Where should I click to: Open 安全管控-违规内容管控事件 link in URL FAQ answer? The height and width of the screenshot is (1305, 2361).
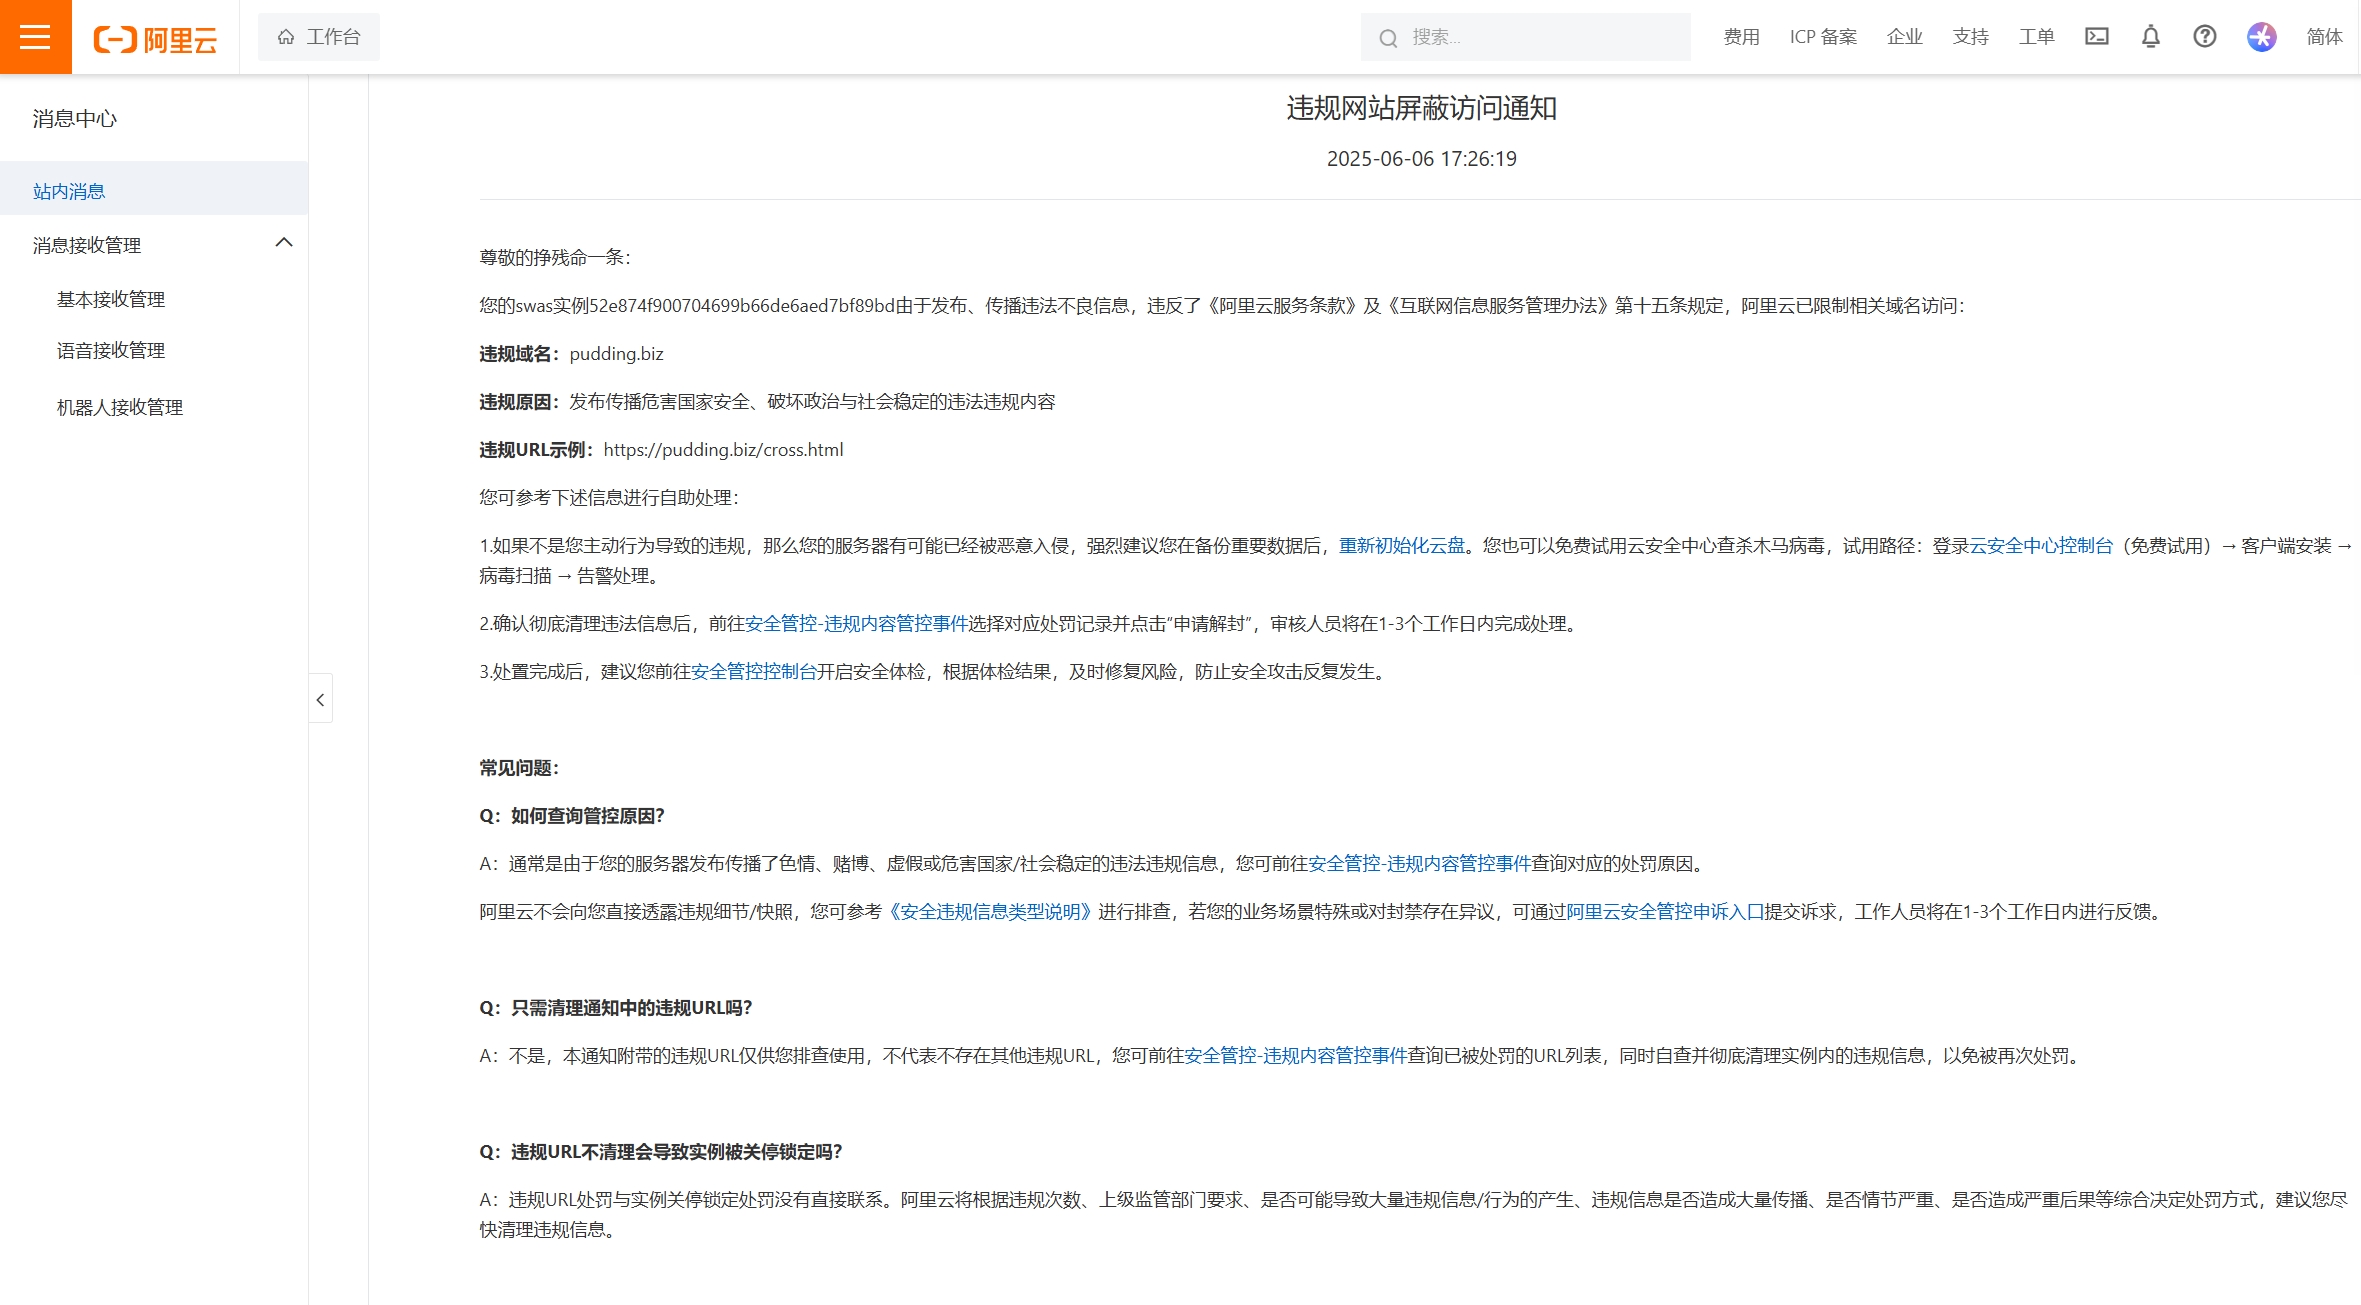[1295, 1055]
